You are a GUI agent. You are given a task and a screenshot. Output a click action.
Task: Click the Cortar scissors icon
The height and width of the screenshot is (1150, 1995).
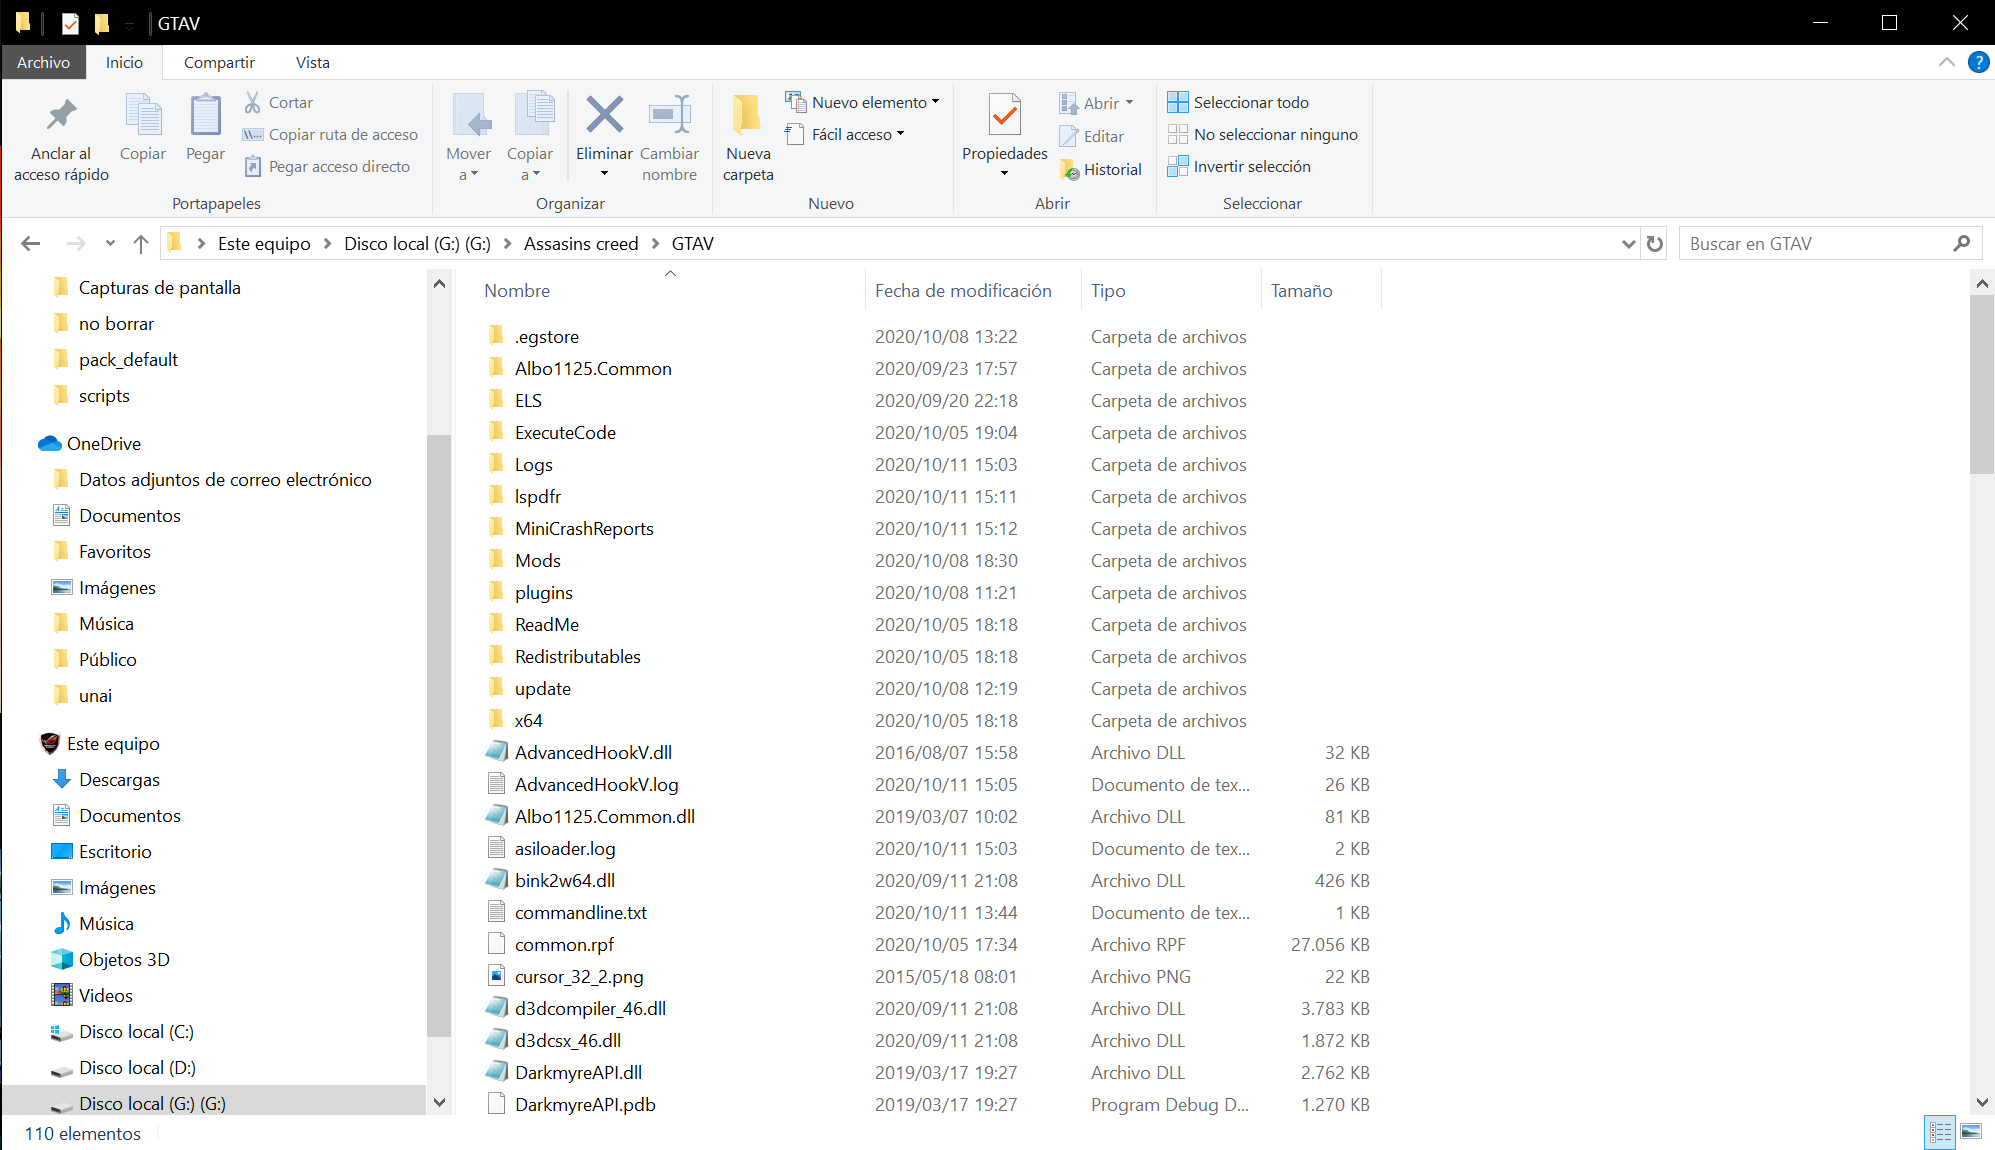[253, 102]
